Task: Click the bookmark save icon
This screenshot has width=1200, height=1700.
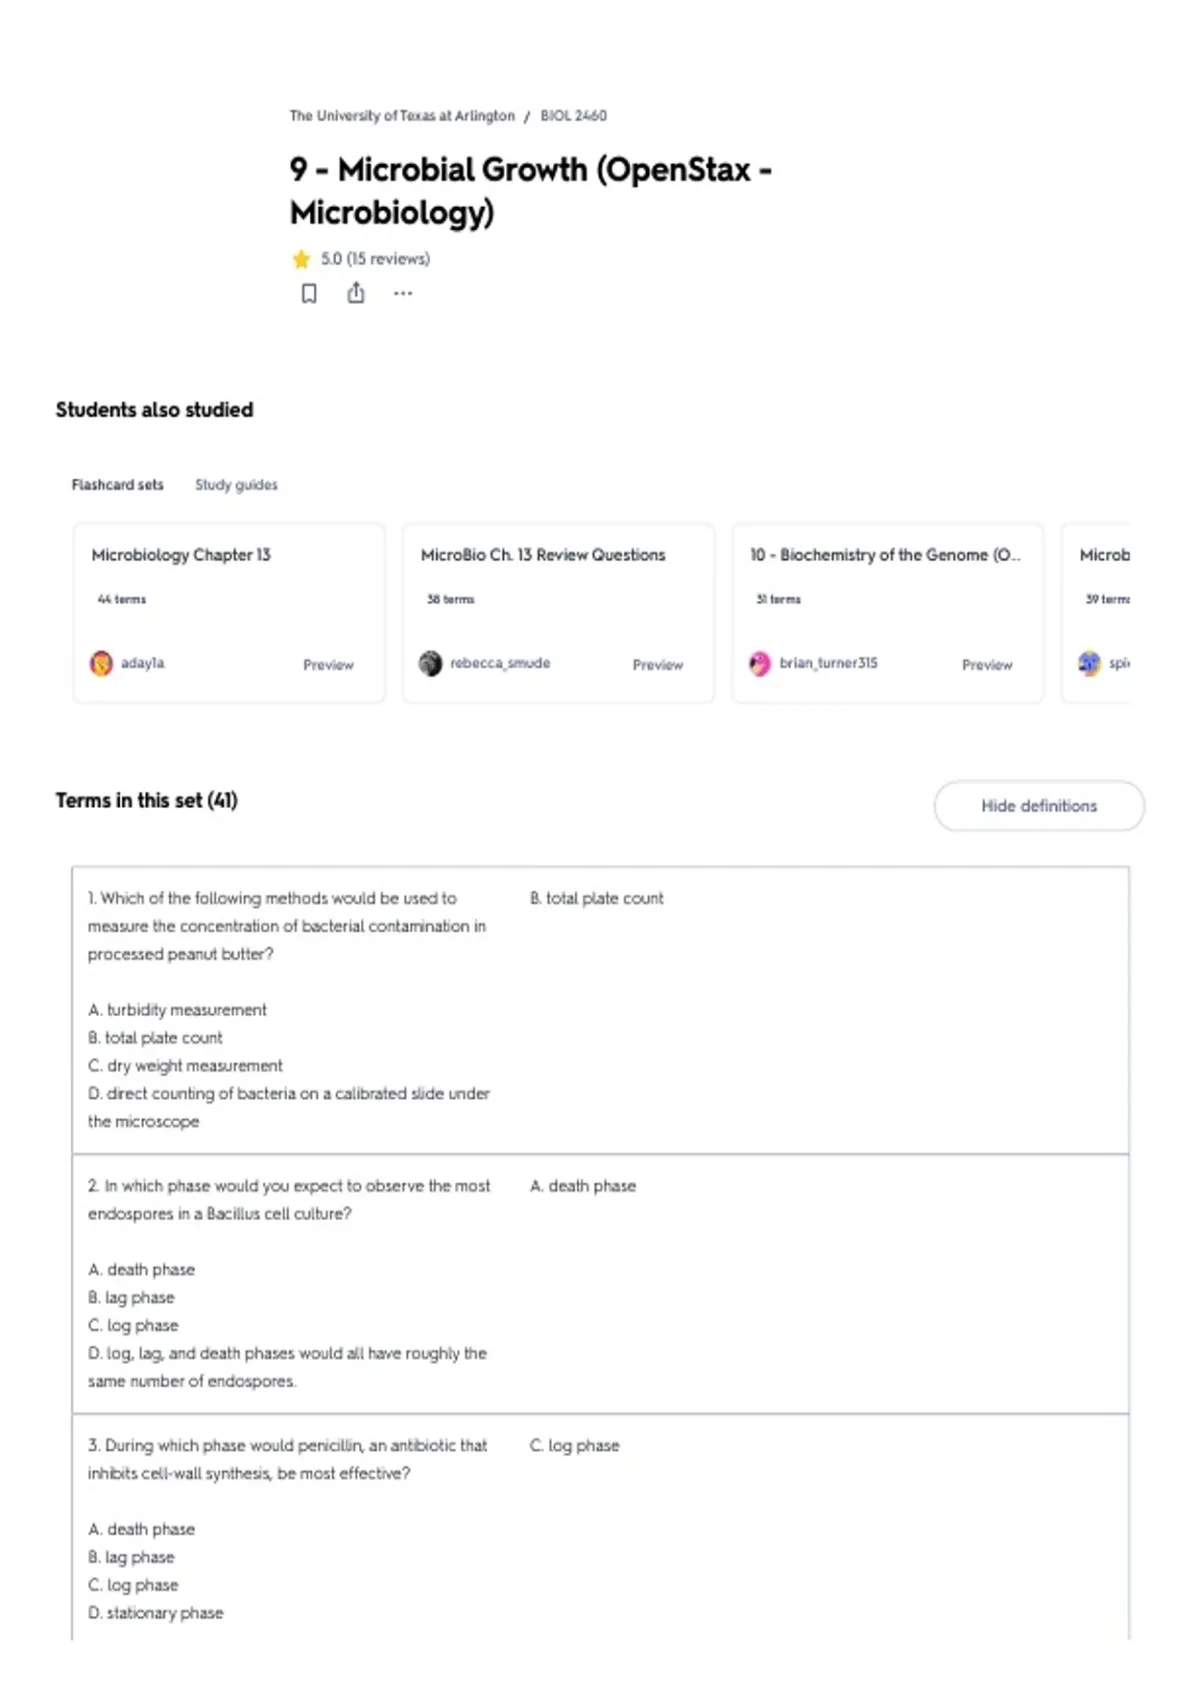Action: tap(309, 293)
